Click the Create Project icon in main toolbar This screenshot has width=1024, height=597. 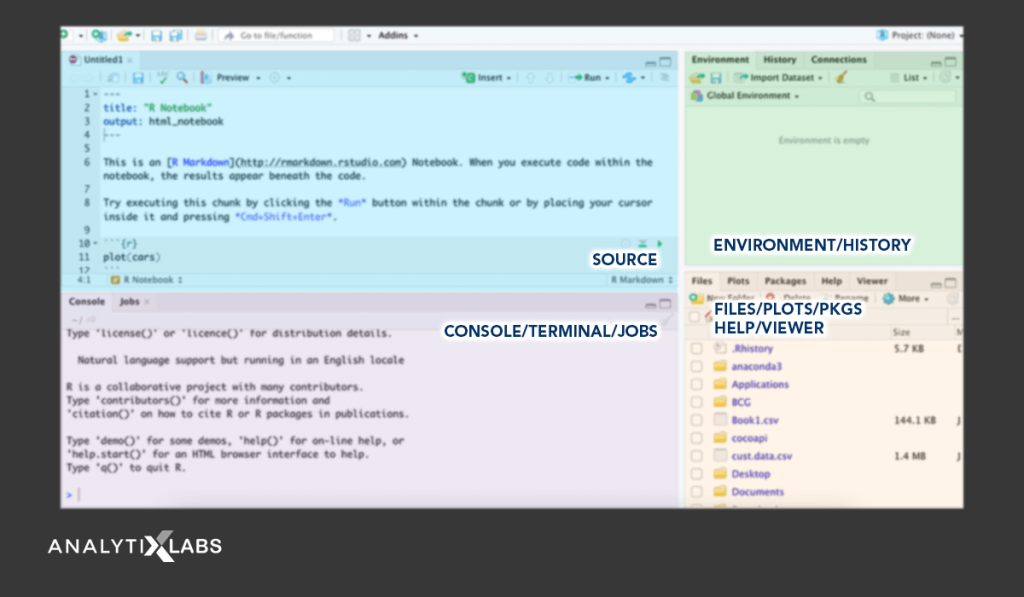pos(99,35)
